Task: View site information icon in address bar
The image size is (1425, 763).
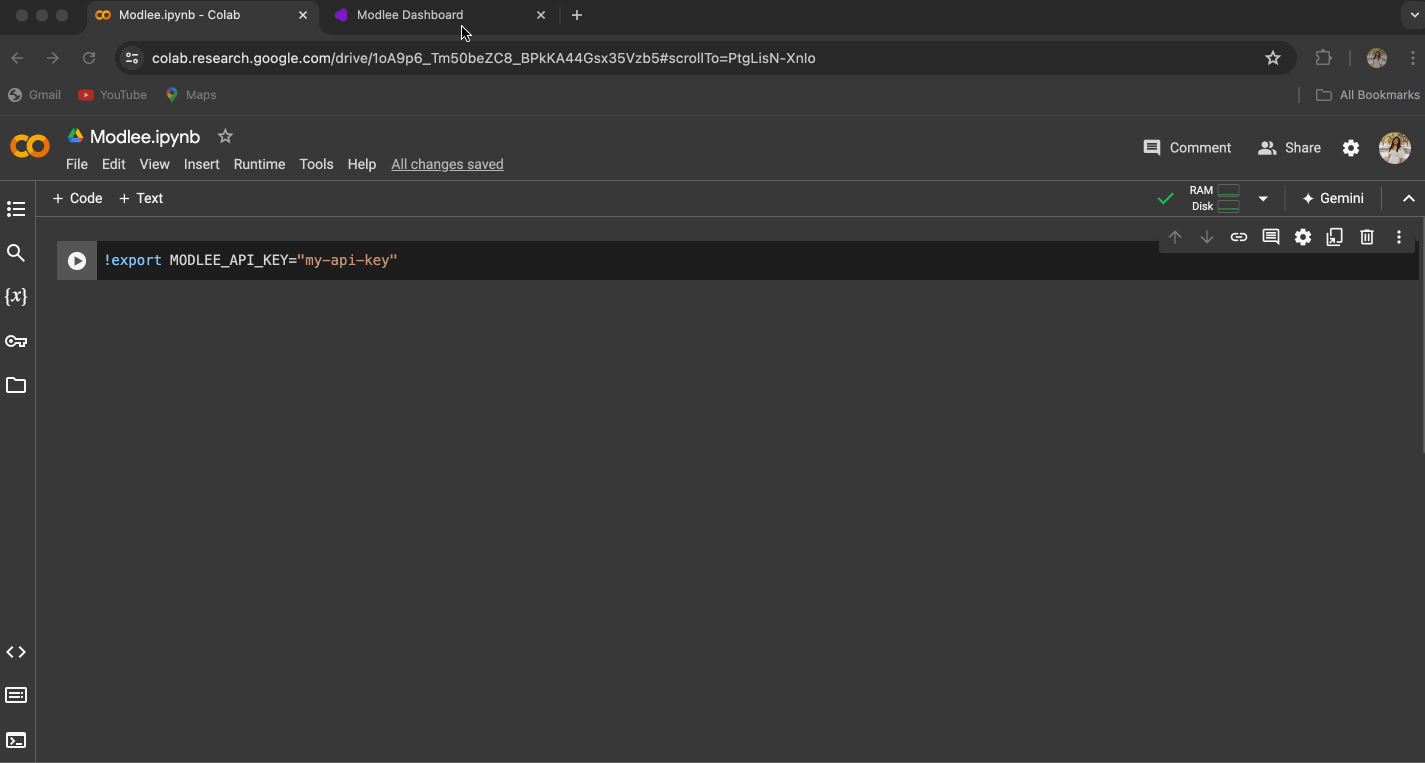Action: (132, 58)
